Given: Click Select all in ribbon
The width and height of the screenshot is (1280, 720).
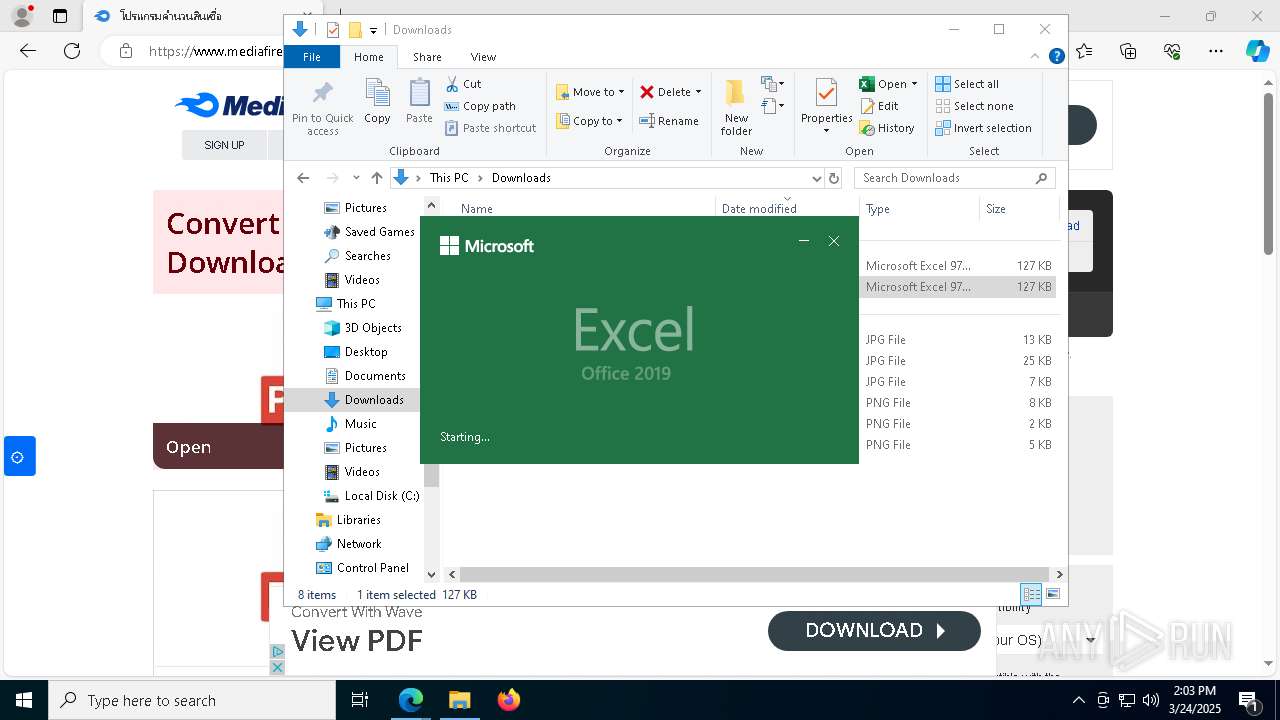Looking at the screenshot, I should click(x=966, y=84).
